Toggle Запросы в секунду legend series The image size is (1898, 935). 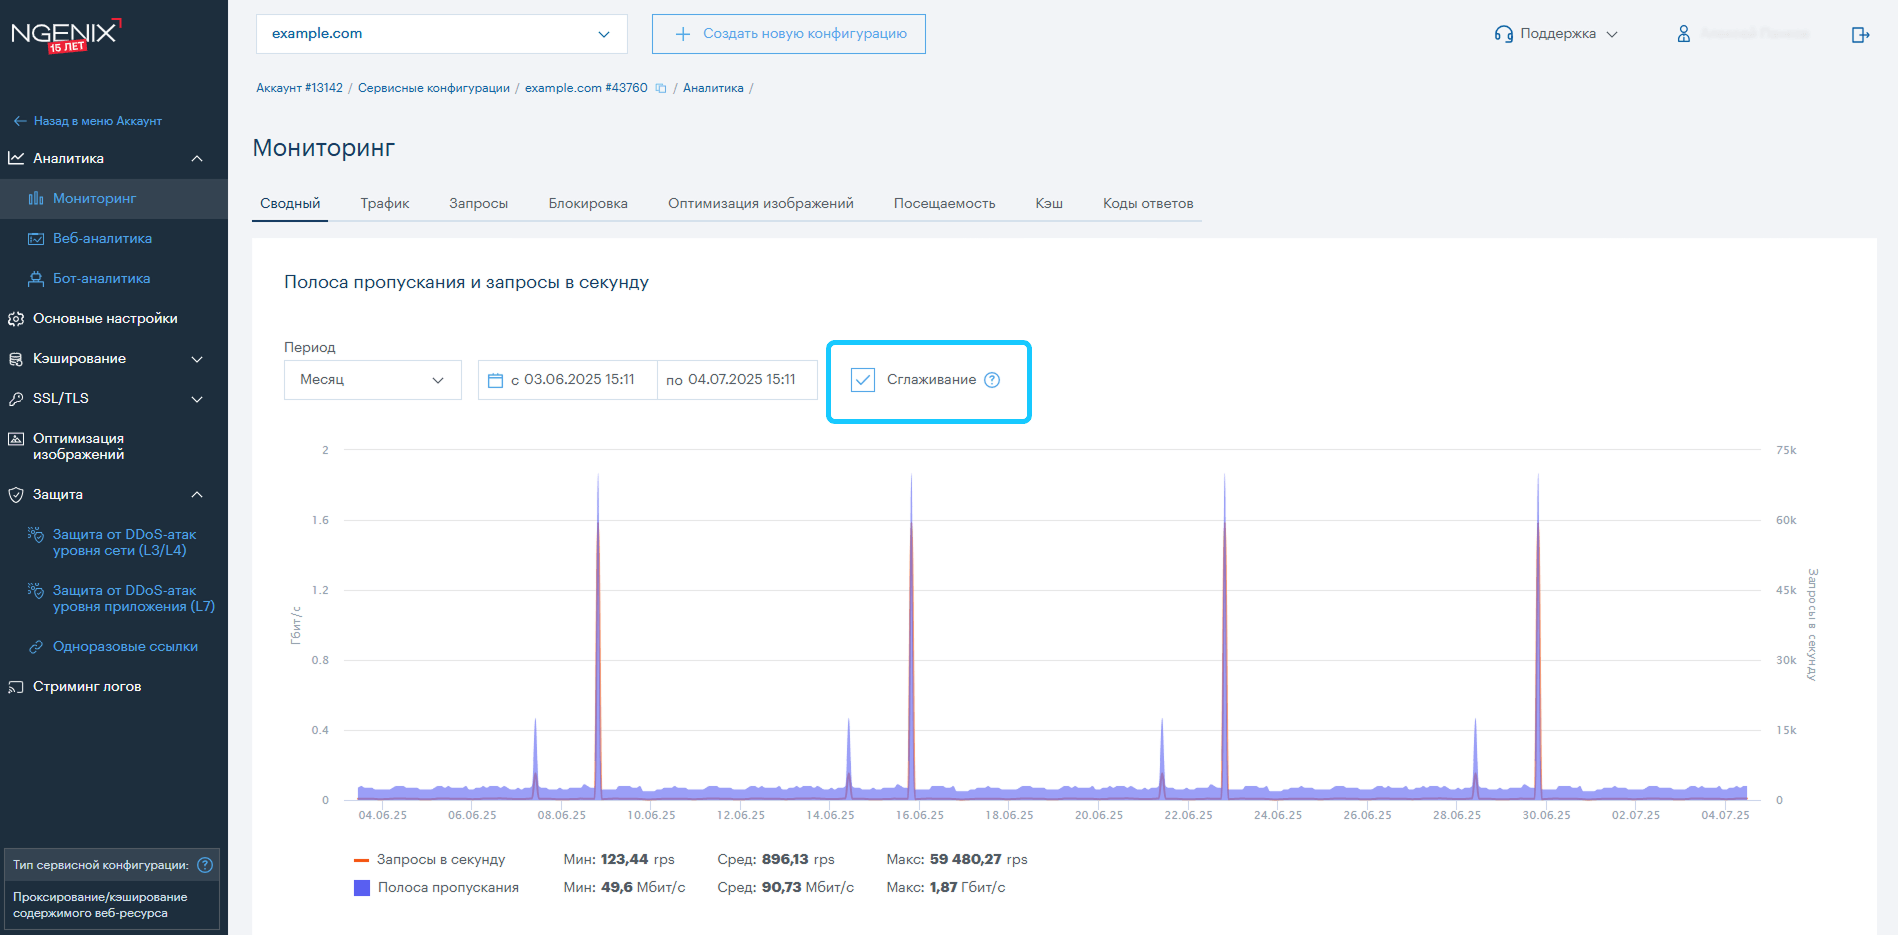[430, 860]
